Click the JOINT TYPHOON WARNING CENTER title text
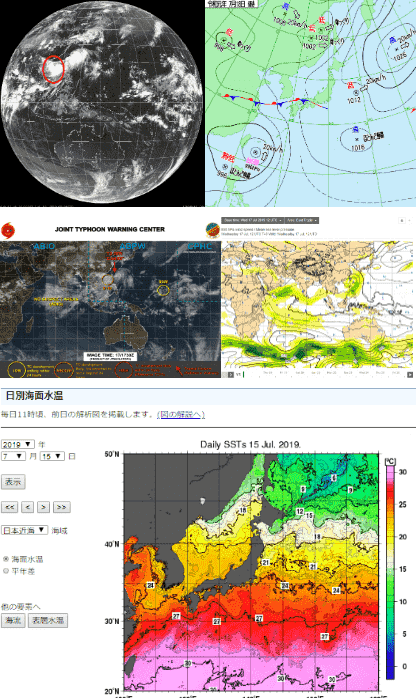 (x=110, y=229)
